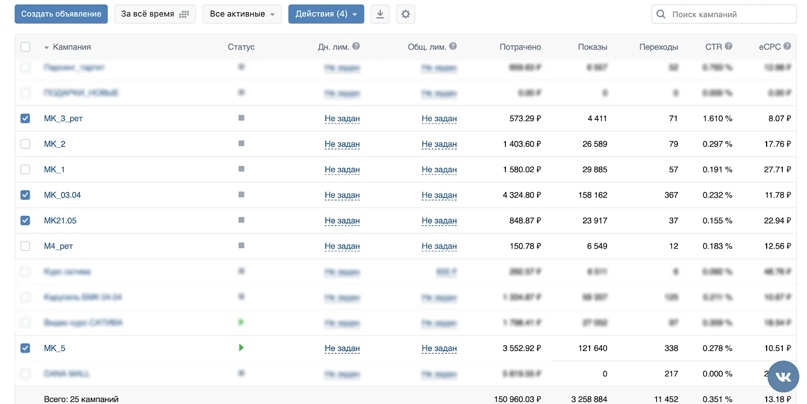Open the MK_03.04 campaign link
807x404 pixels.
click(x=62, y=195)
